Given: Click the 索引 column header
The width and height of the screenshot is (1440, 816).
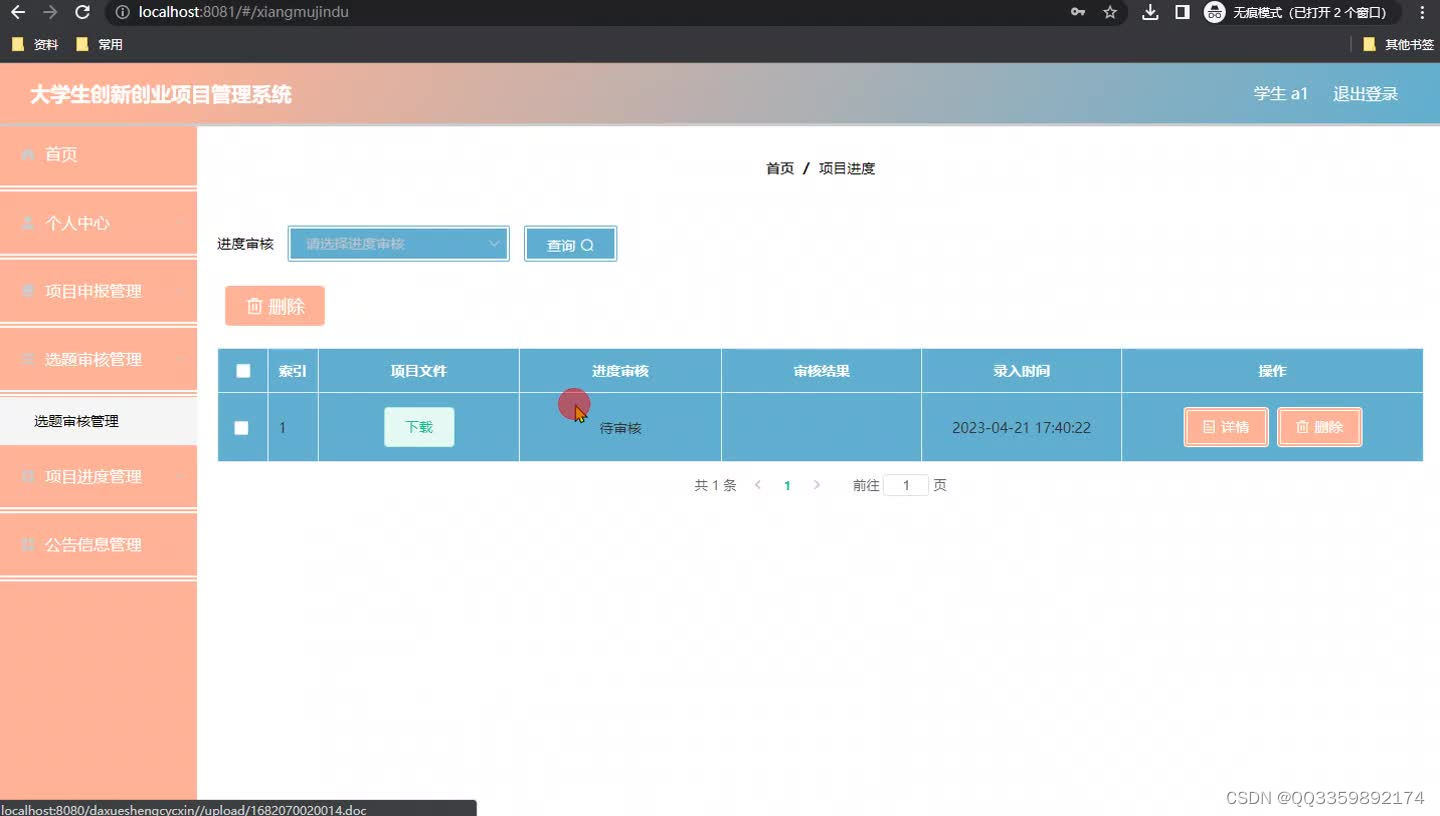Looking at the screenshot, I should (292, 371).
